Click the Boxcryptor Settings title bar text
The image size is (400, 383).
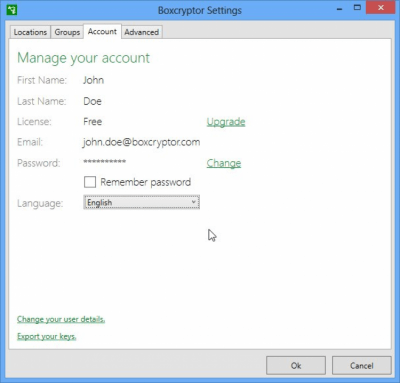[x=200, y=10]
